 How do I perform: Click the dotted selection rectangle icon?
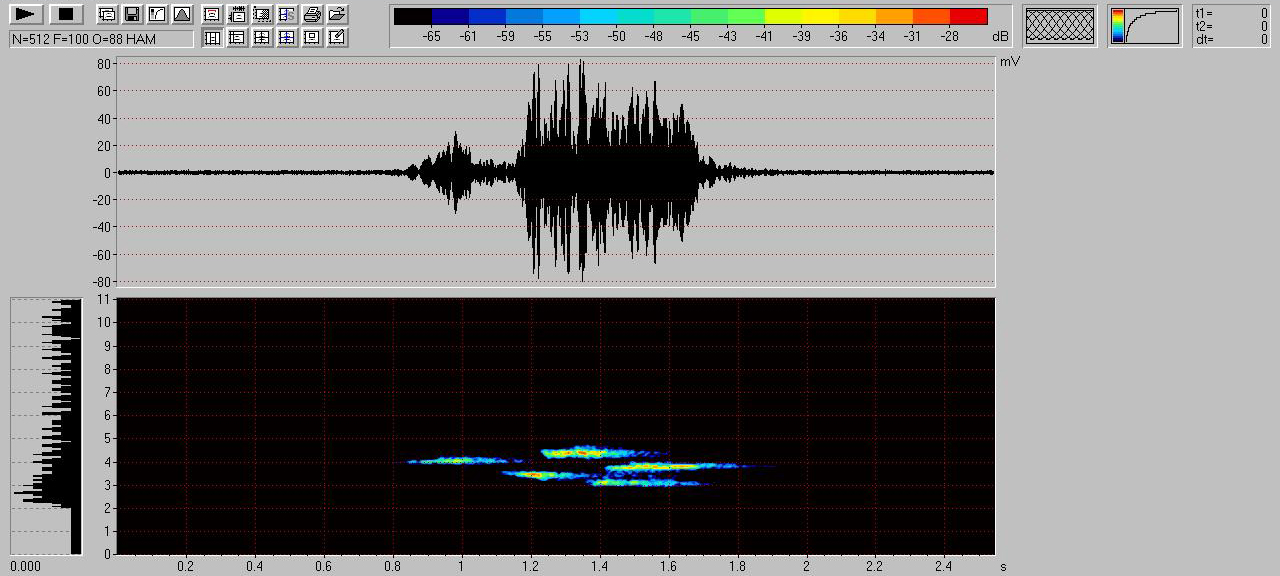(262, 14)
